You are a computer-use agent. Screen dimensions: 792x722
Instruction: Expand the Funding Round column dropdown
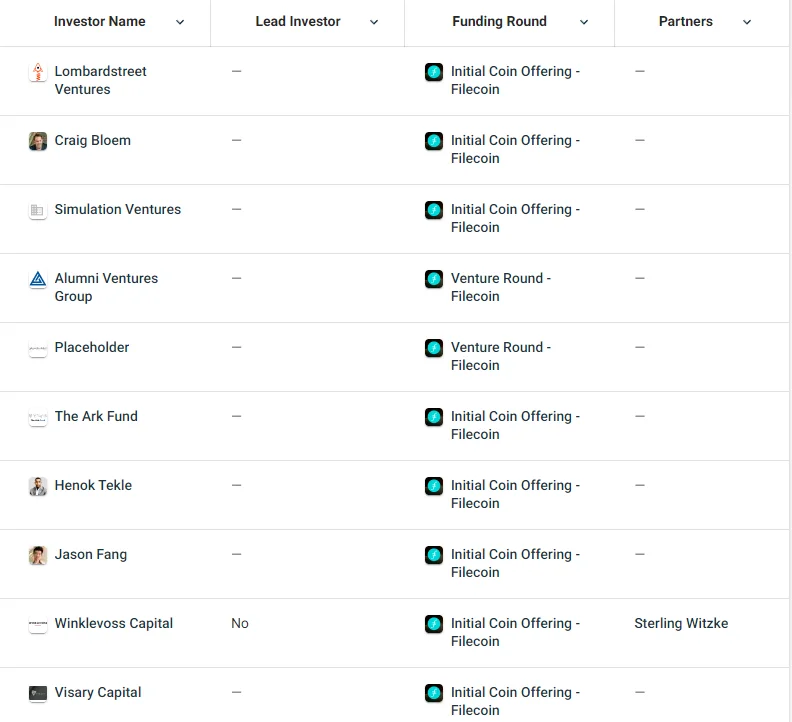pos(584,22)
